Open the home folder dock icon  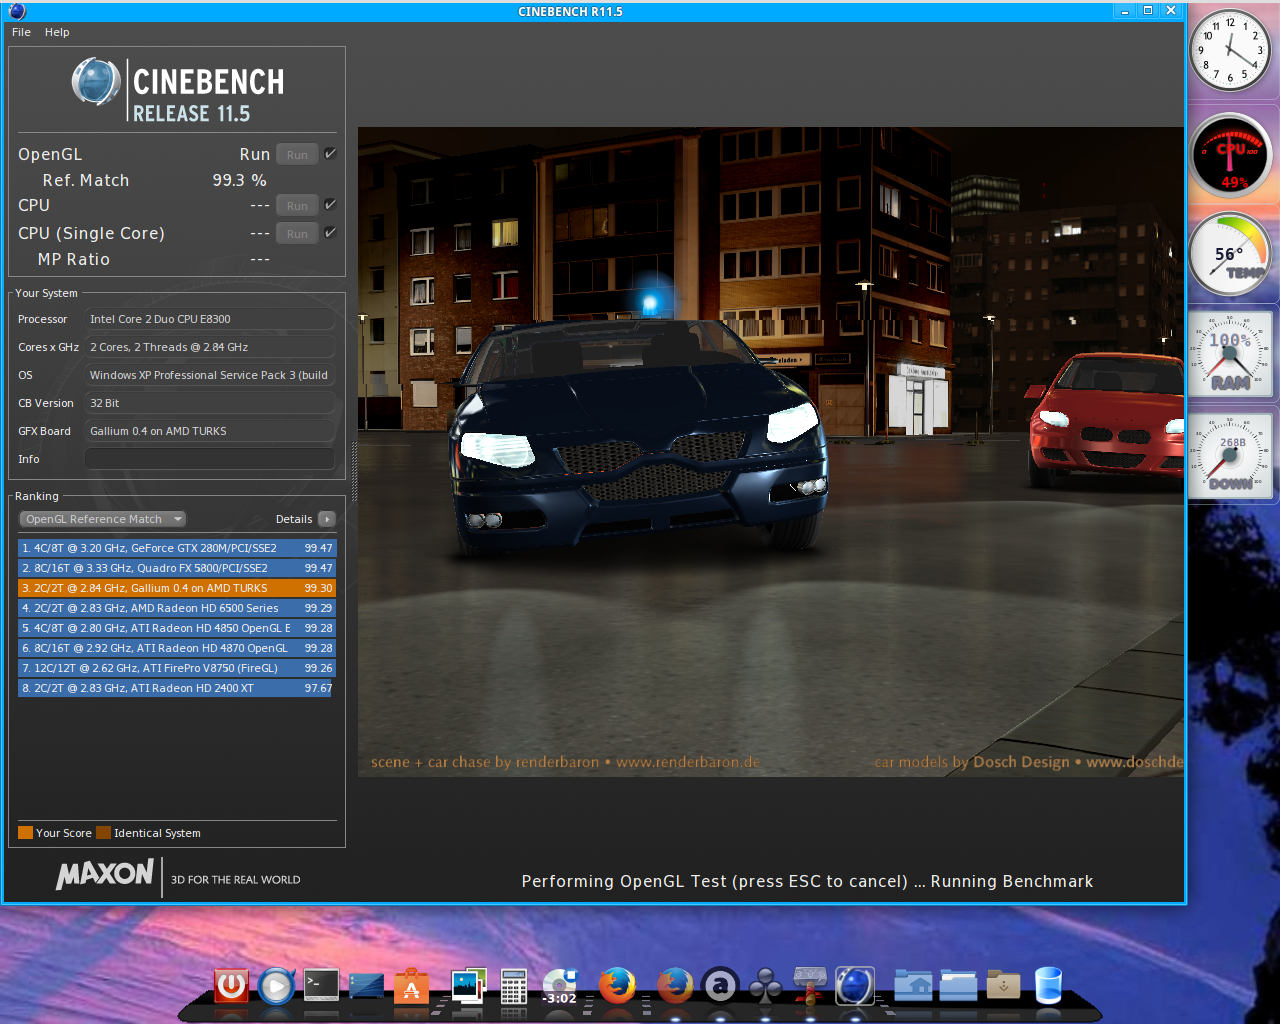(x=913, y=986)
